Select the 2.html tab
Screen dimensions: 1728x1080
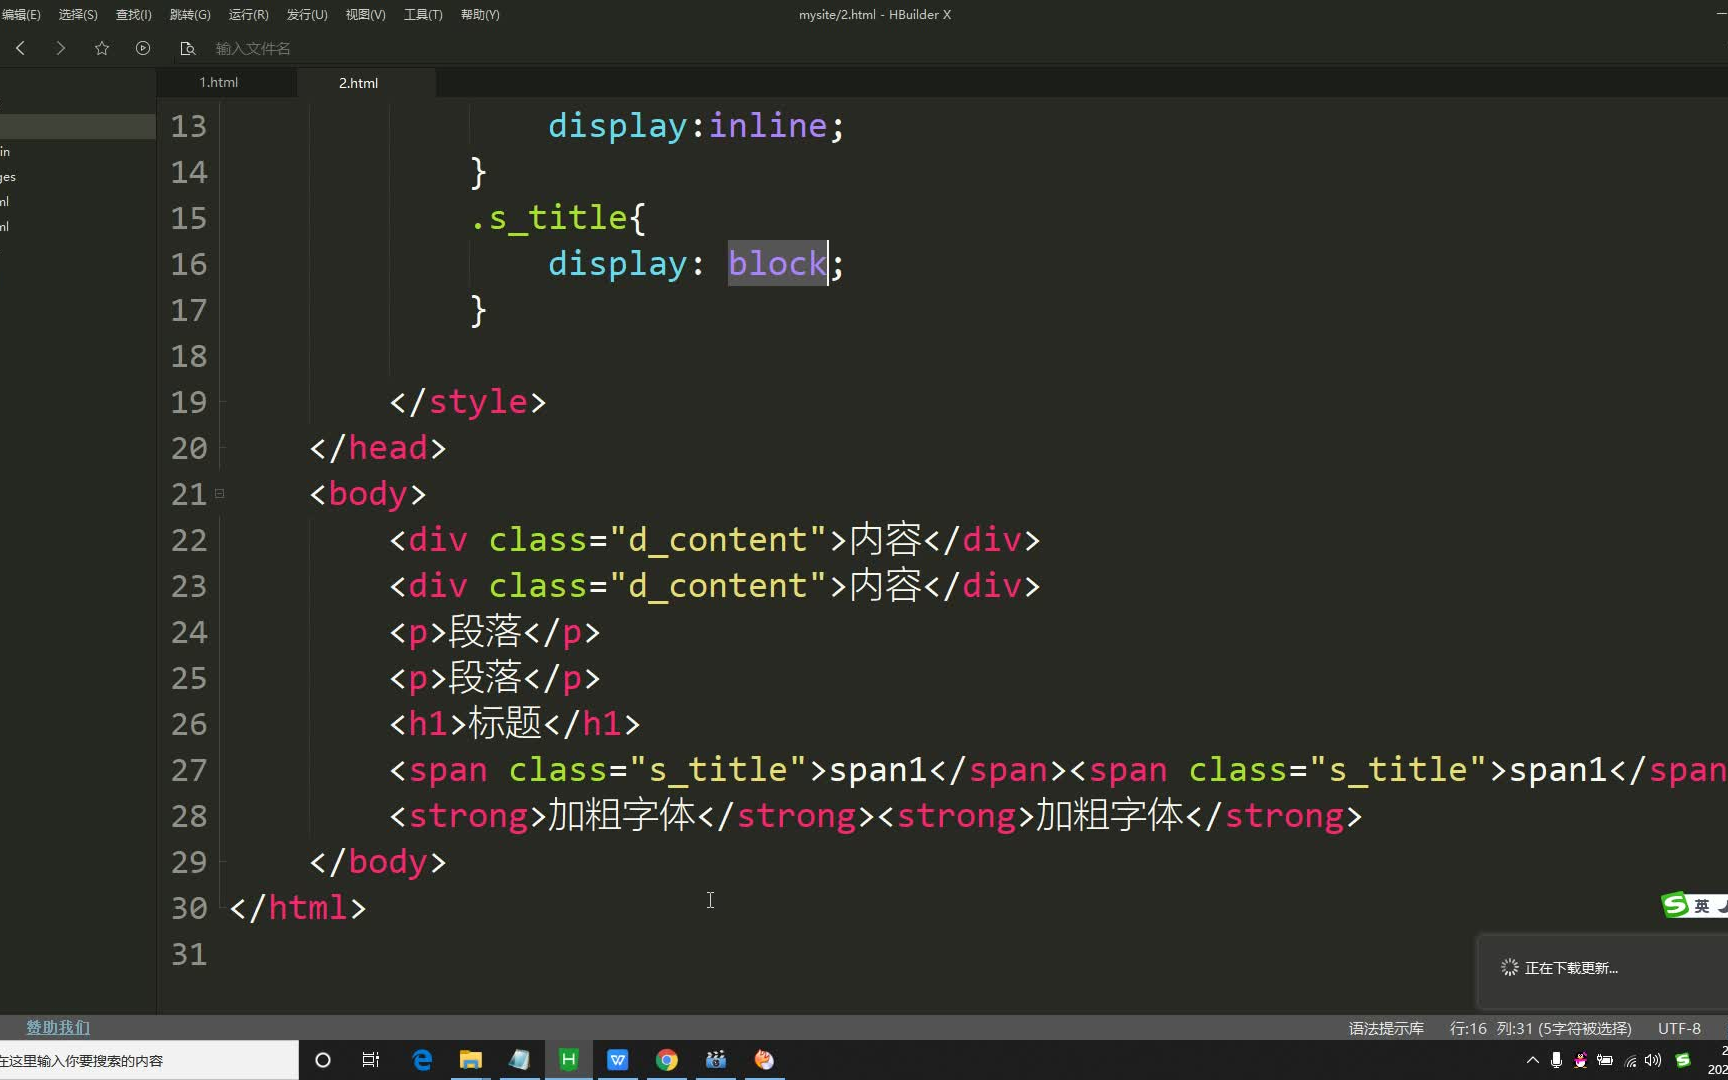[358, 83]
